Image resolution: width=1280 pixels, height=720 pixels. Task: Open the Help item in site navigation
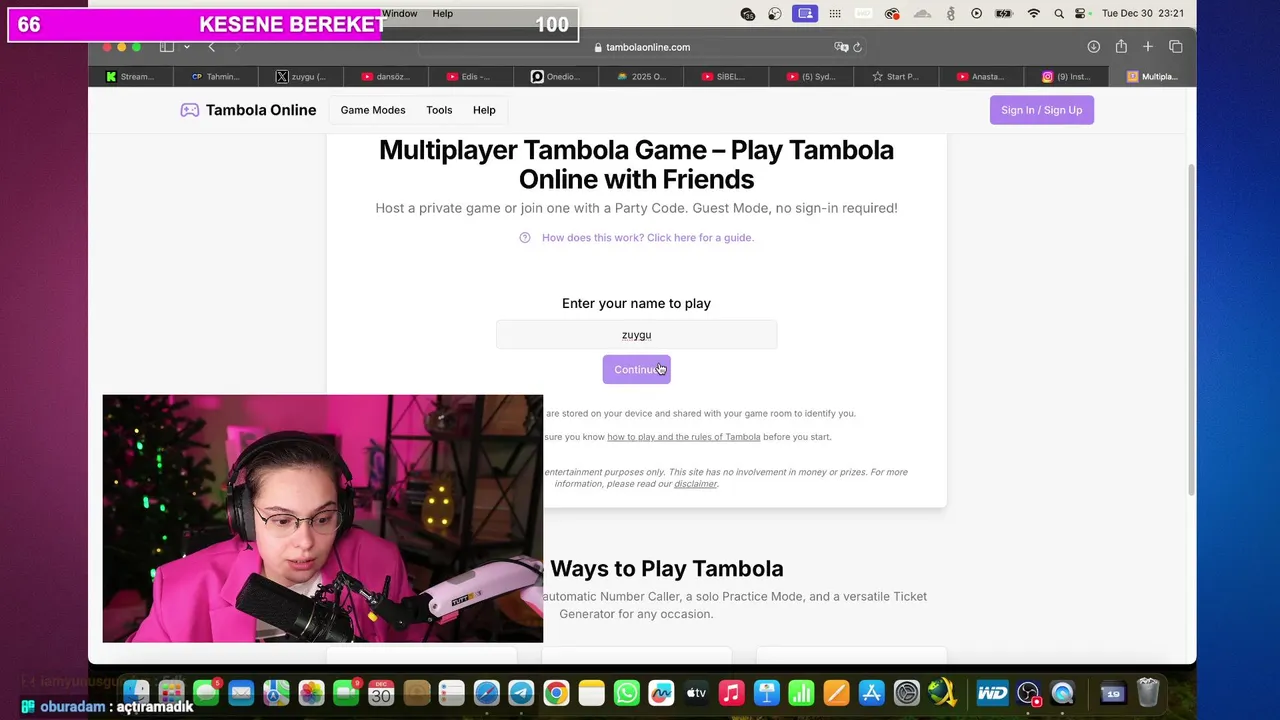[x=484, y=110]
